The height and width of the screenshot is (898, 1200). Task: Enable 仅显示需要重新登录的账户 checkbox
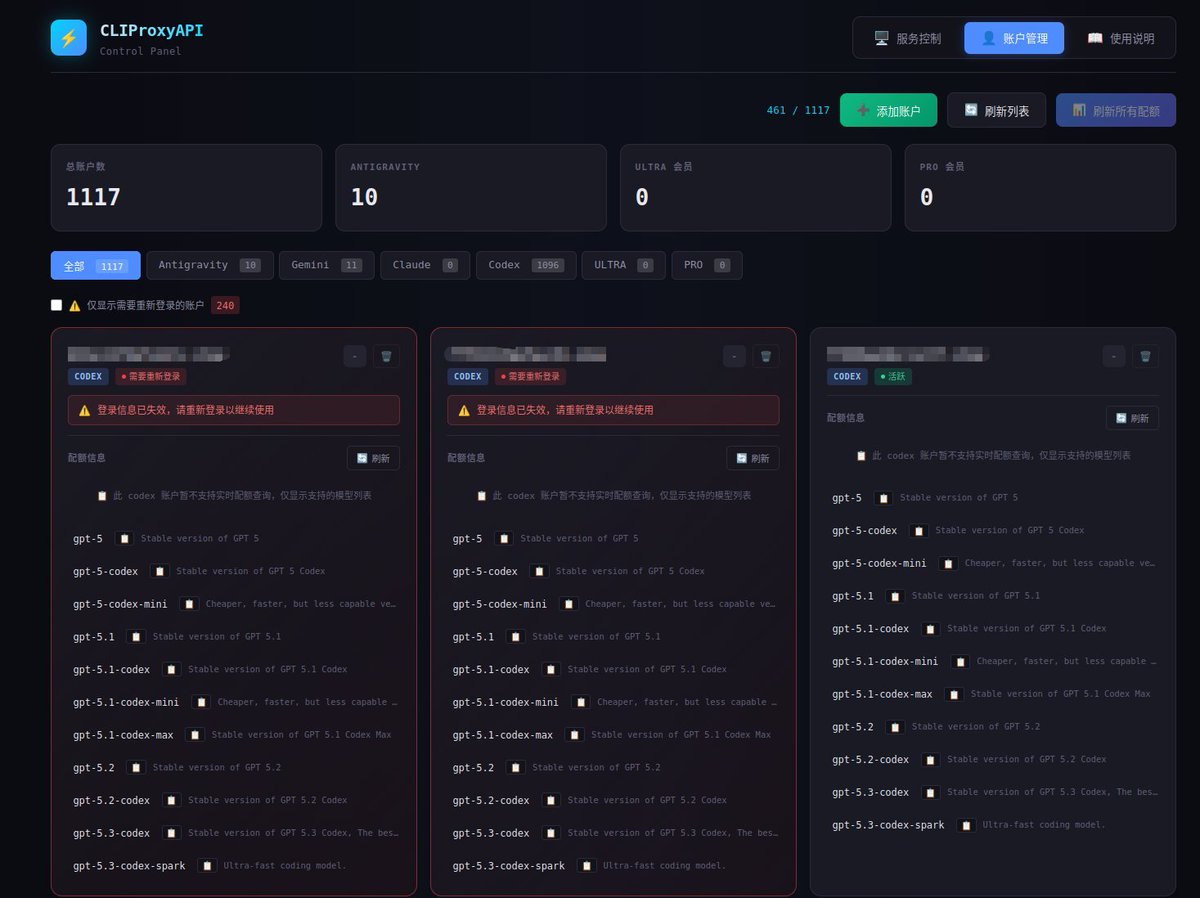57,305
